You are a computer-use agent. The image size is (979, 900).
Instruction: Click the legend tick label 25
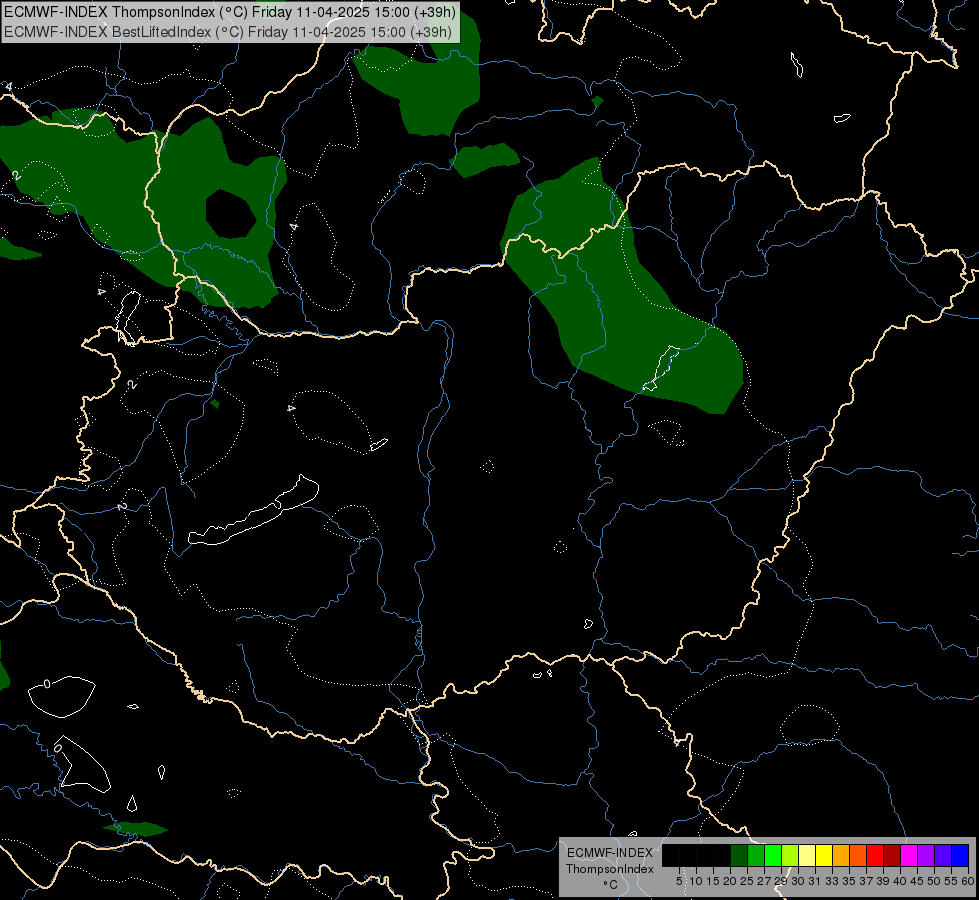click(747, 881)
